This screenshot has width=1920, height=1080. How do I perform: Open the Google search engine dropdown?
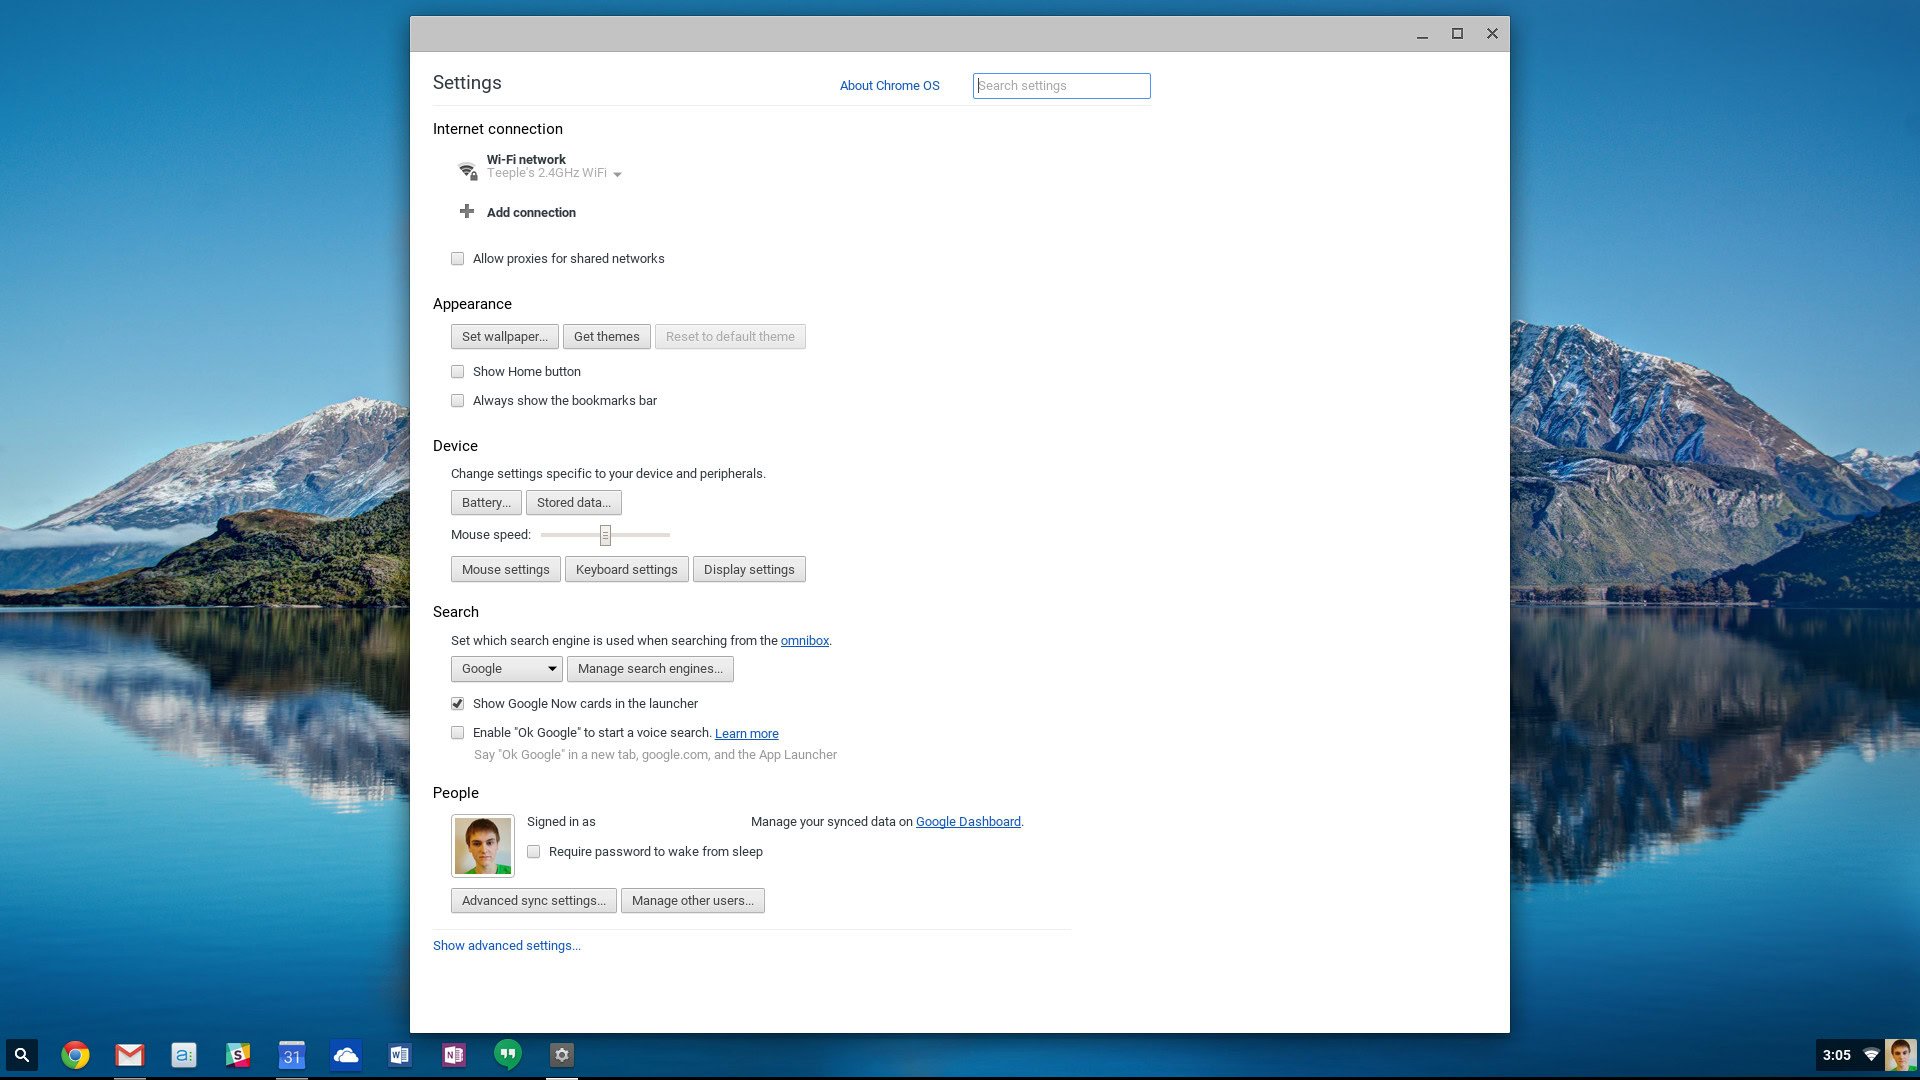506,669
